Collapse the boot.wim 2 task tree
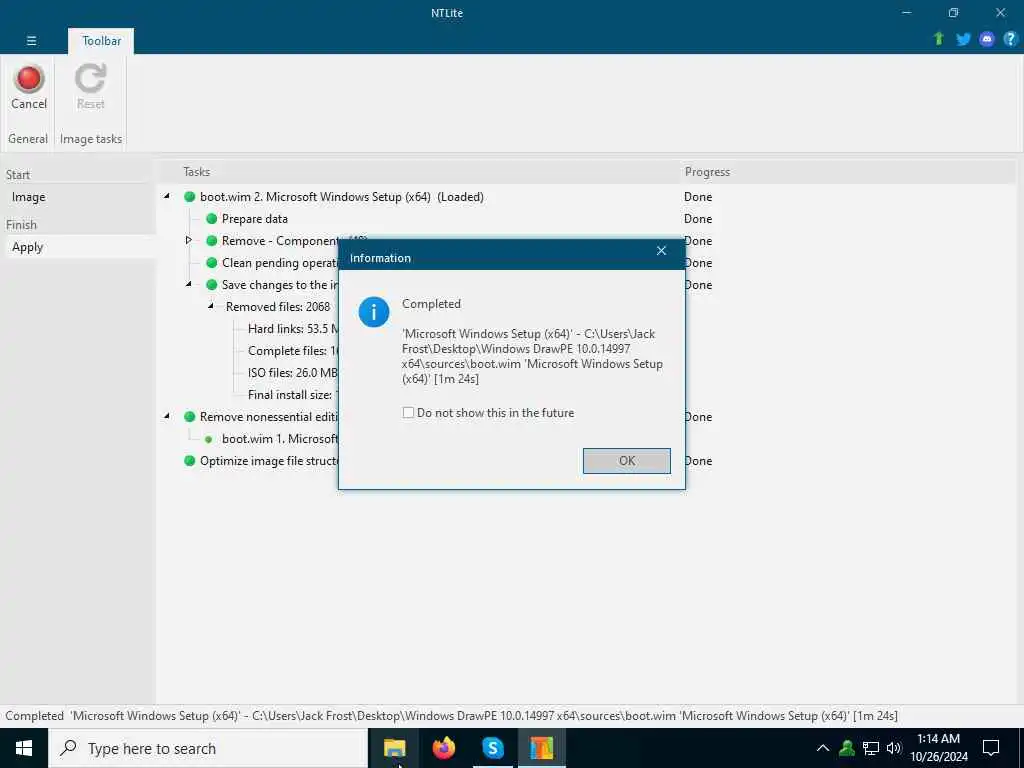 pyautogui.click(x=167, y=196)
